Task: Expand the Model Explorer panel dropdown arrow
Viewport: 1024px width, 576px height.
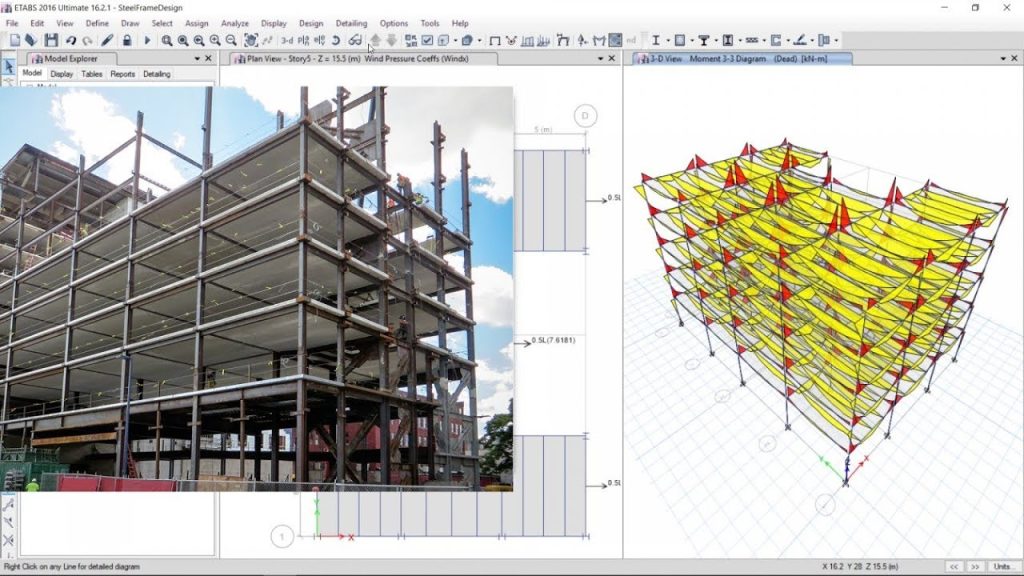Action: pos(197,58)
